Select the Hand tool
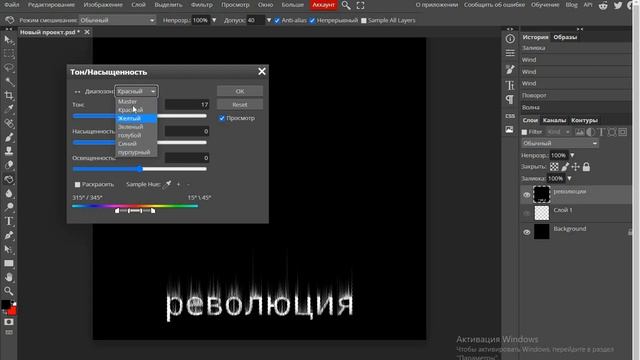 click(x=9, y=277)
